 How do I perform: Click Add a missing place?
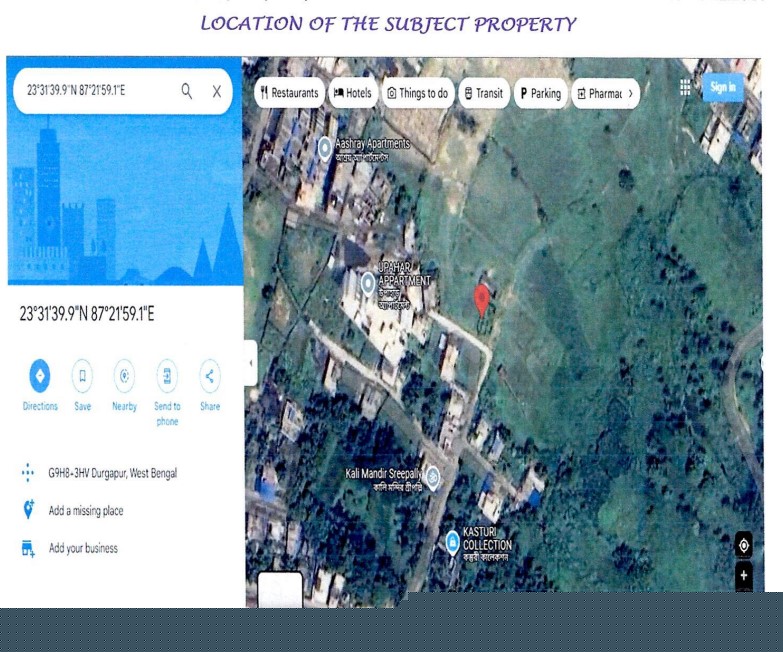click(x=86, y=510)
